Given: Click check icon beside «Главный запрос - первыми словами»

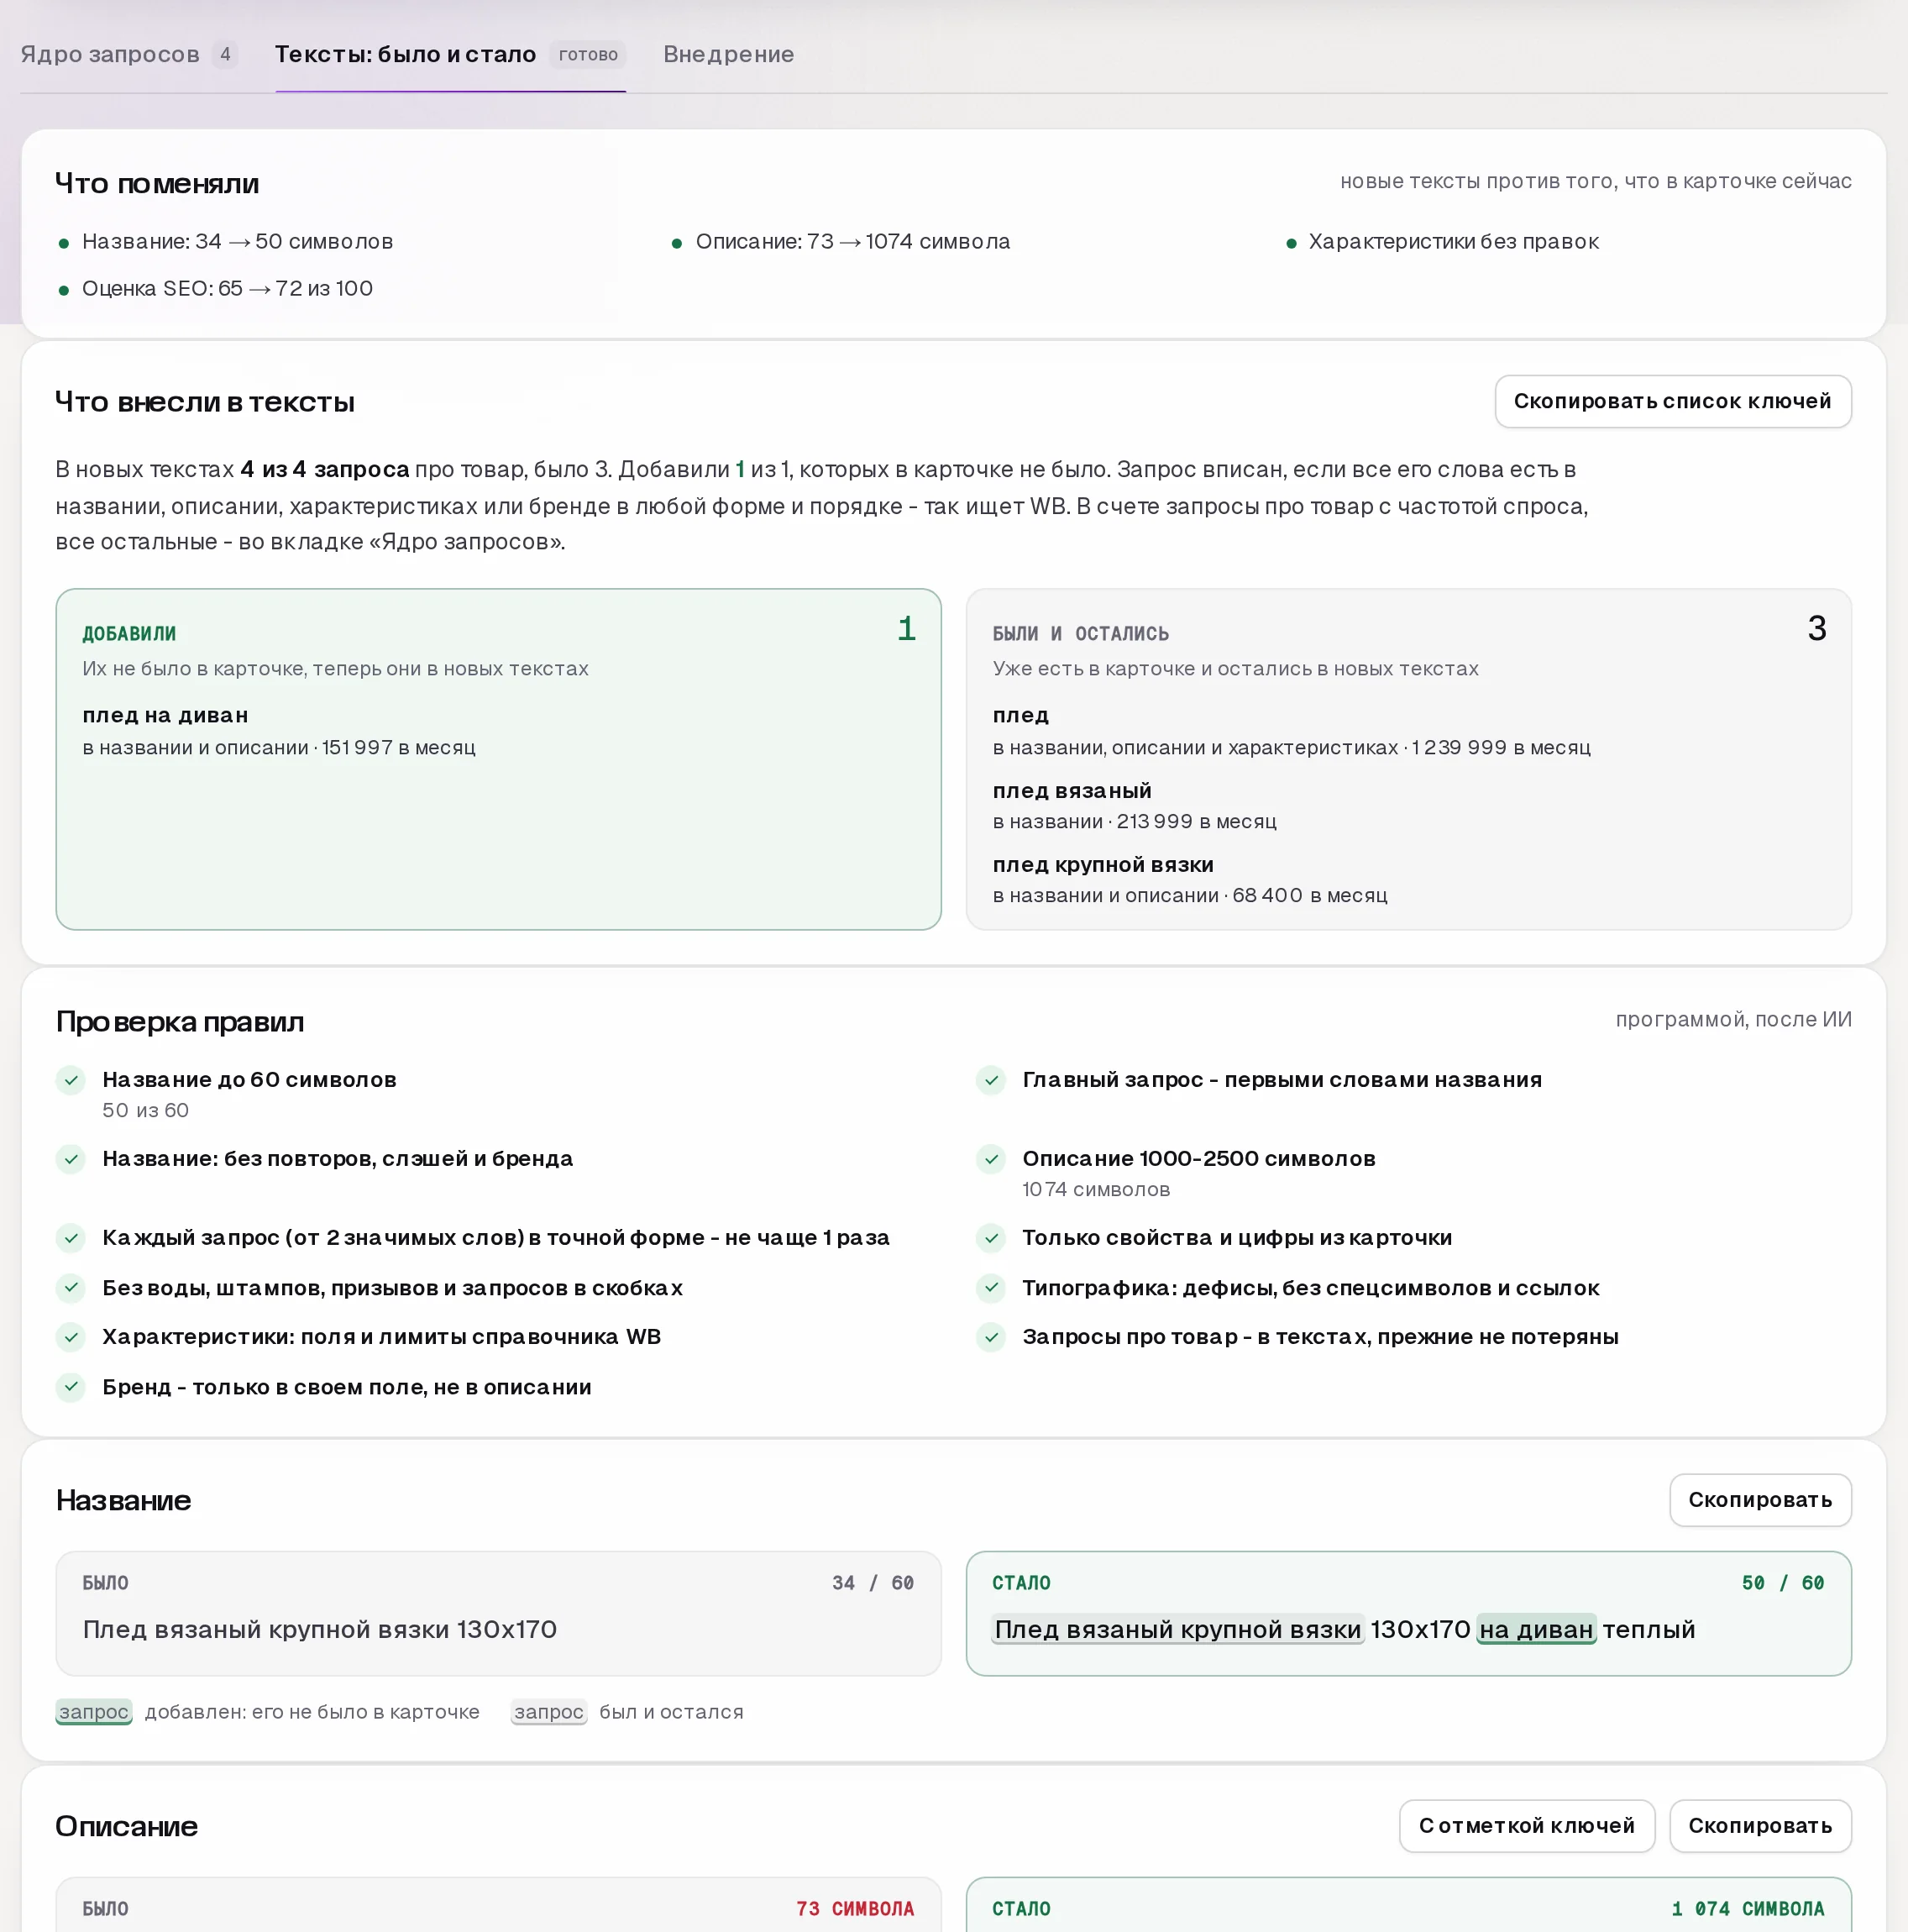Looking at the screenshot, I should (x=991, y=1080).
